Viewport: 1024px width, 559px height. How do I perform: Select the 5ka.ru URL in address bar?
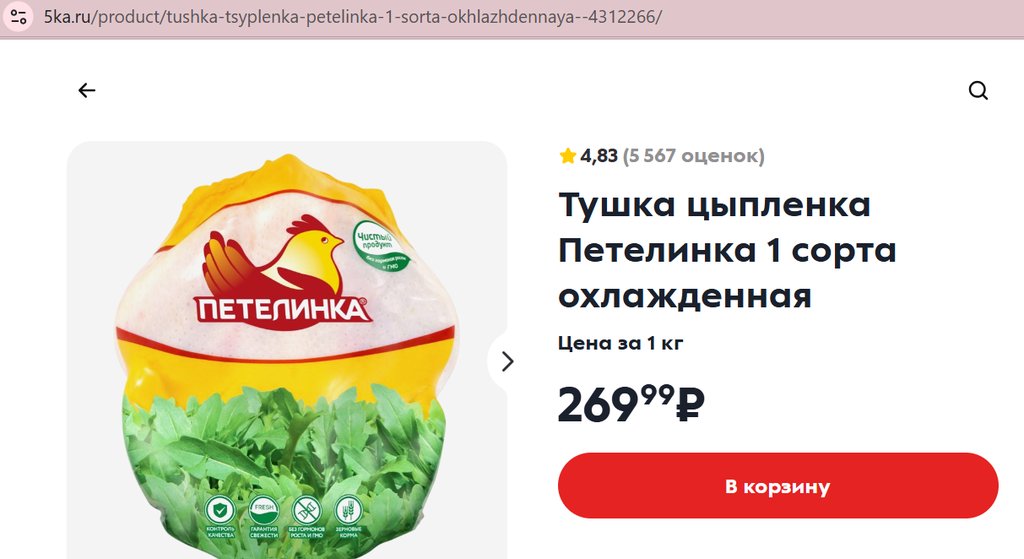[x=353, y=16]
